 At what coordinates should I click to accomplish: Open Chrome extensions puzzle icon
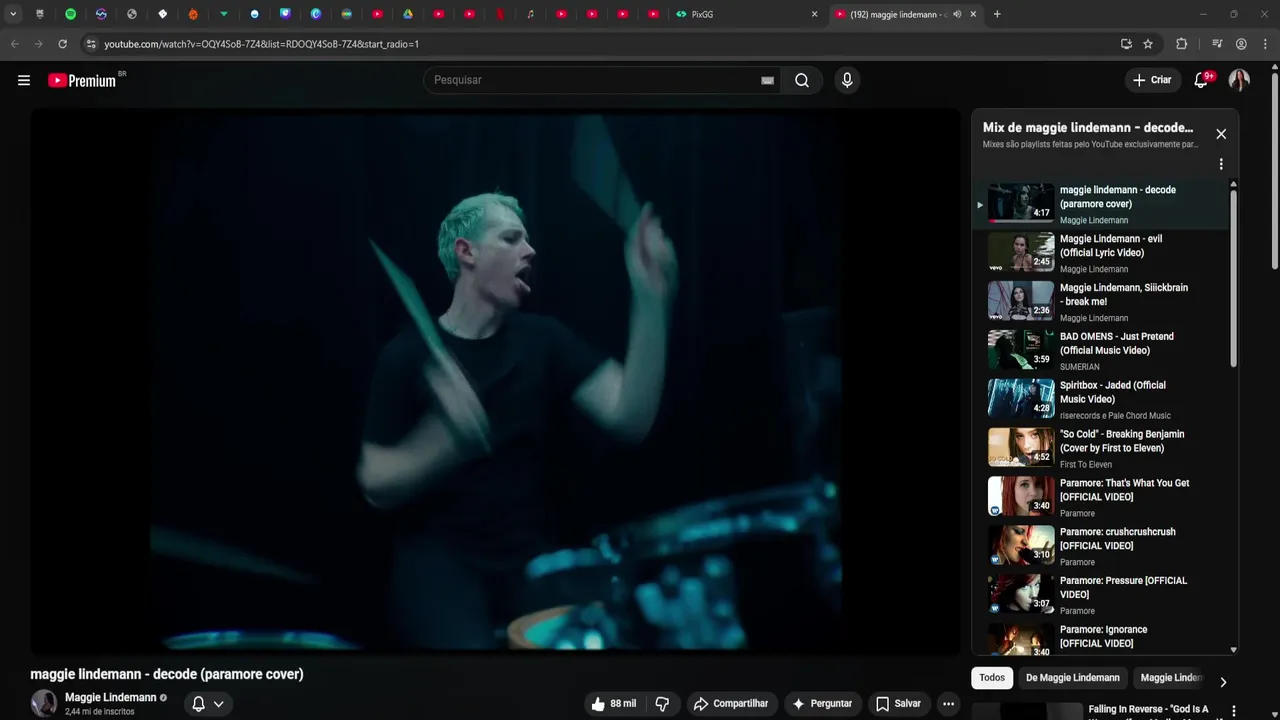pos(1182,44)
